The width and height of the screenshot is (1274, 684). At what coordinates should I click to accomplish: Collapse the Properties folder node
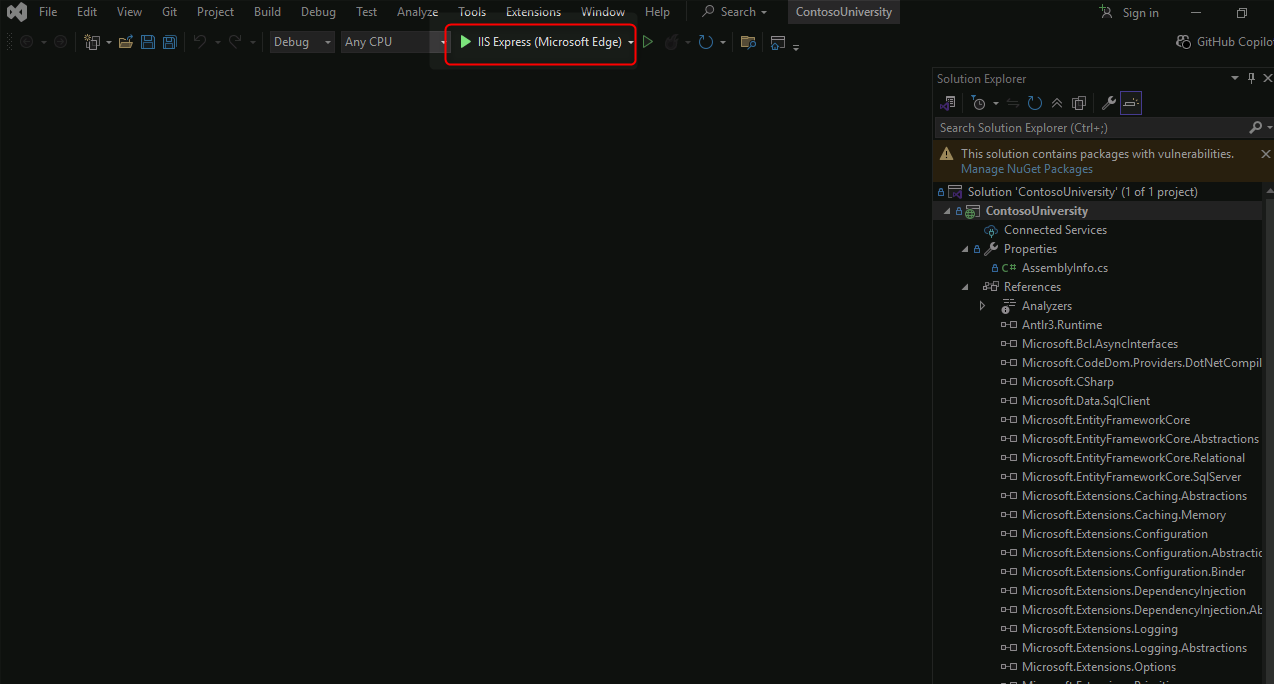coord(965,249)
